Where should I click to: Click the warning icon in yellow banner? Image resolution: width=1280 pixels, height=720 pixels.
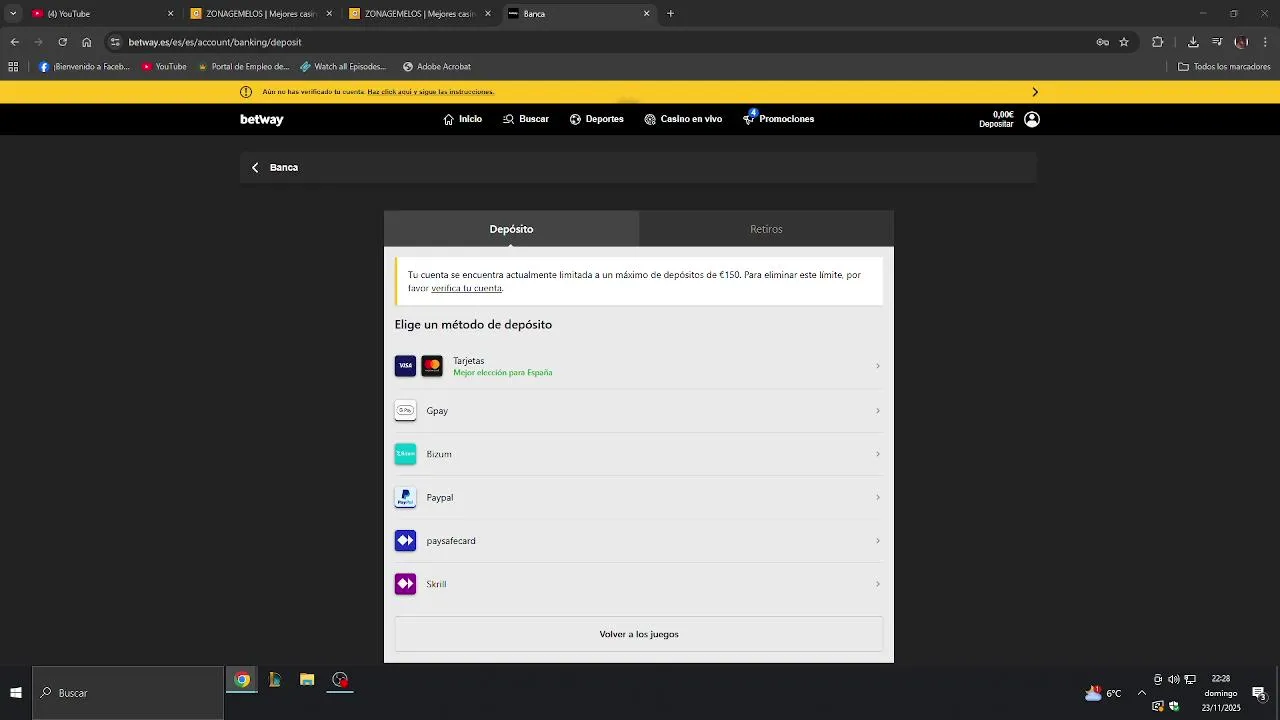246,92
